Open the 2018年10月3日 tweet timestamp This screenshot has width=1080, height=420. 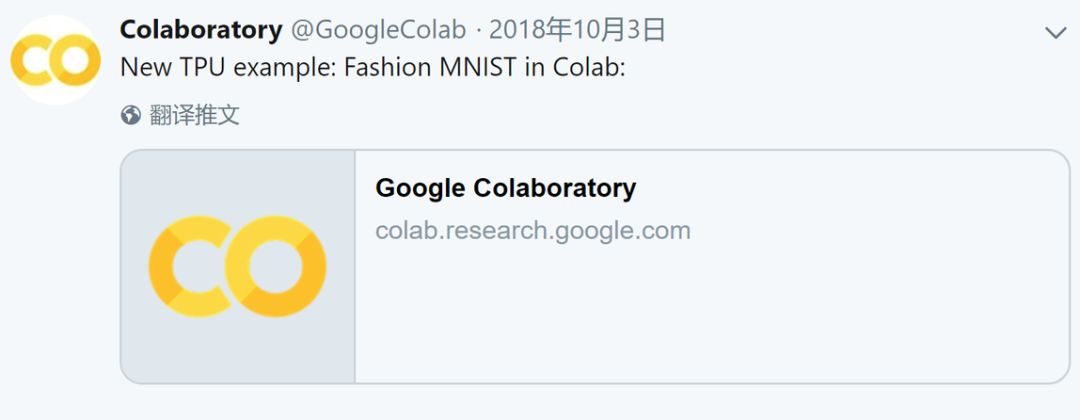(577, 31)
